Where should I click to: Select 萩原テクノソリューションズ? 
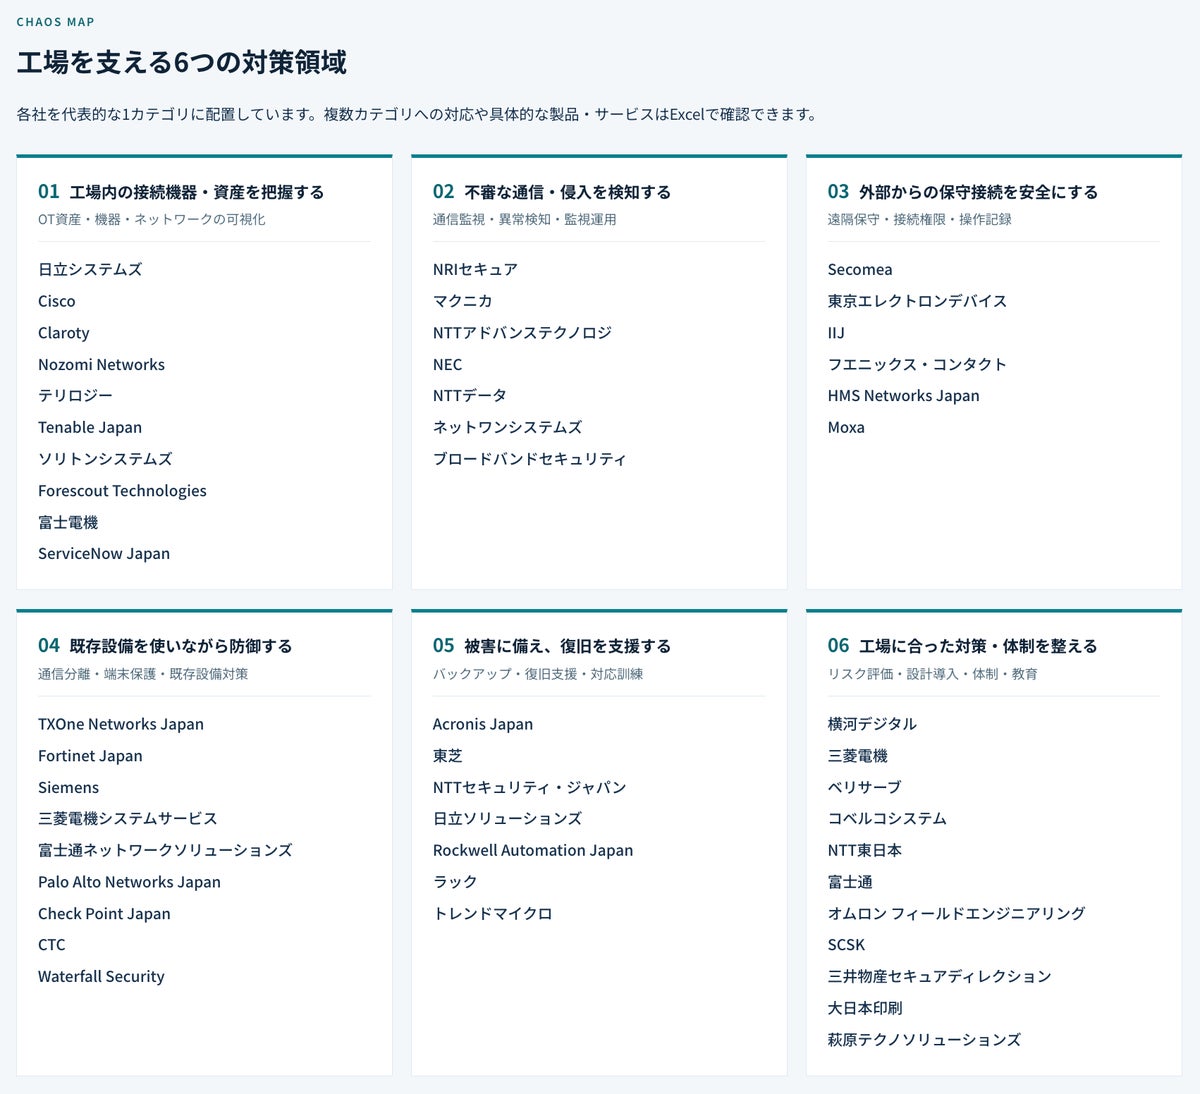tap(924, 1040)
